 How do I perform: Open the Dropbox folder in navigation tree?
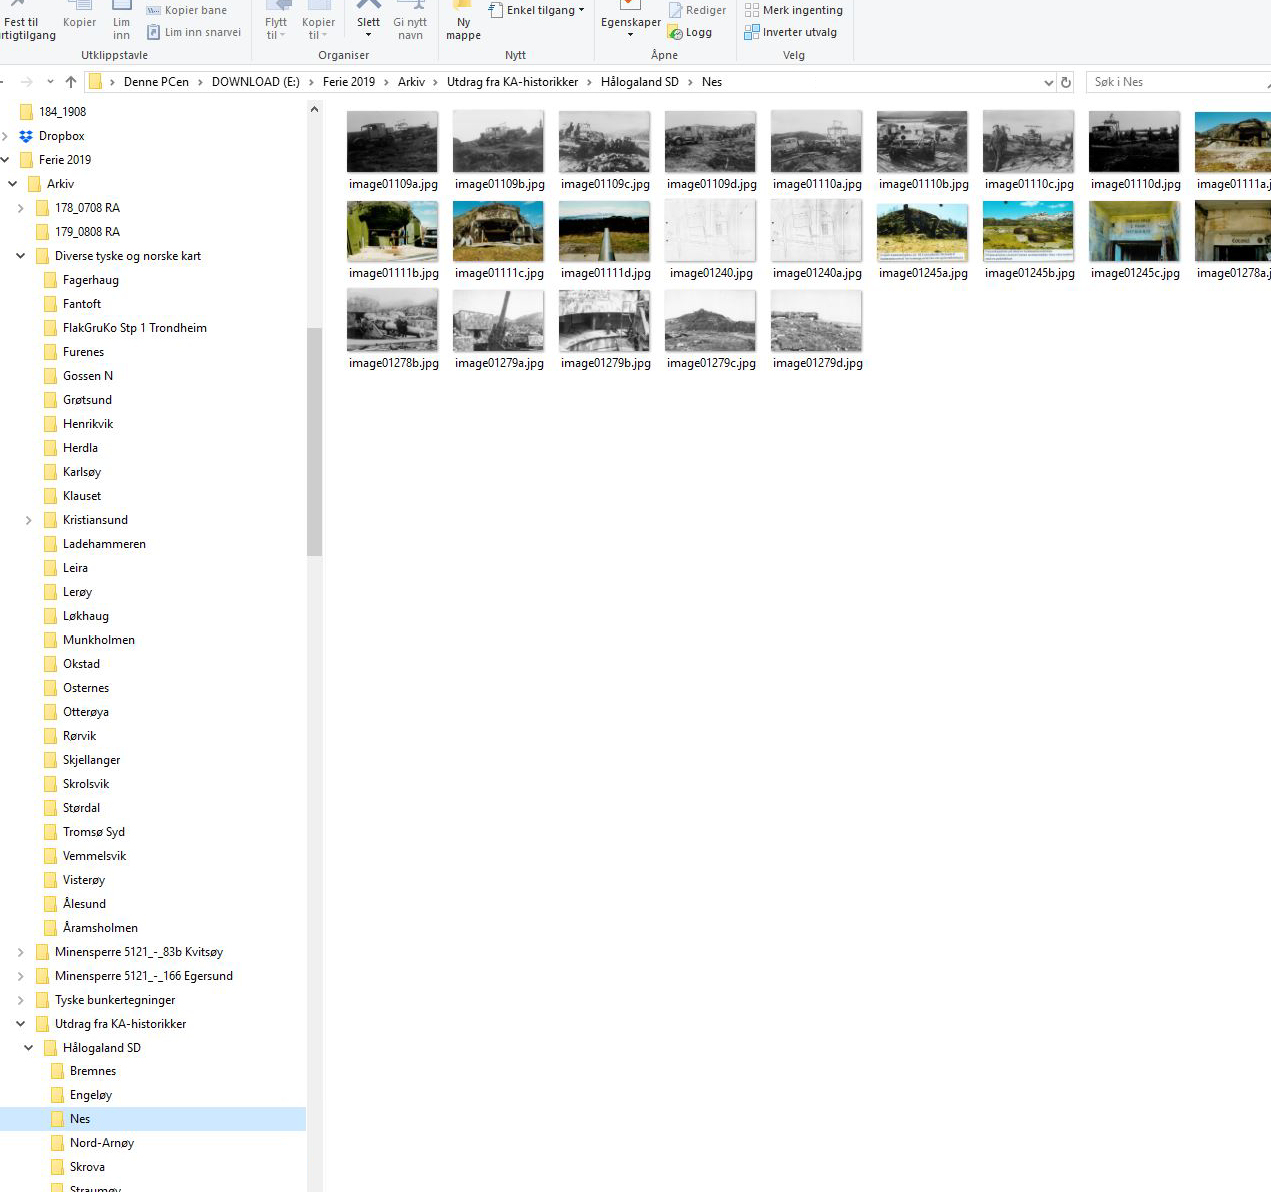click(x=61, y=136)
